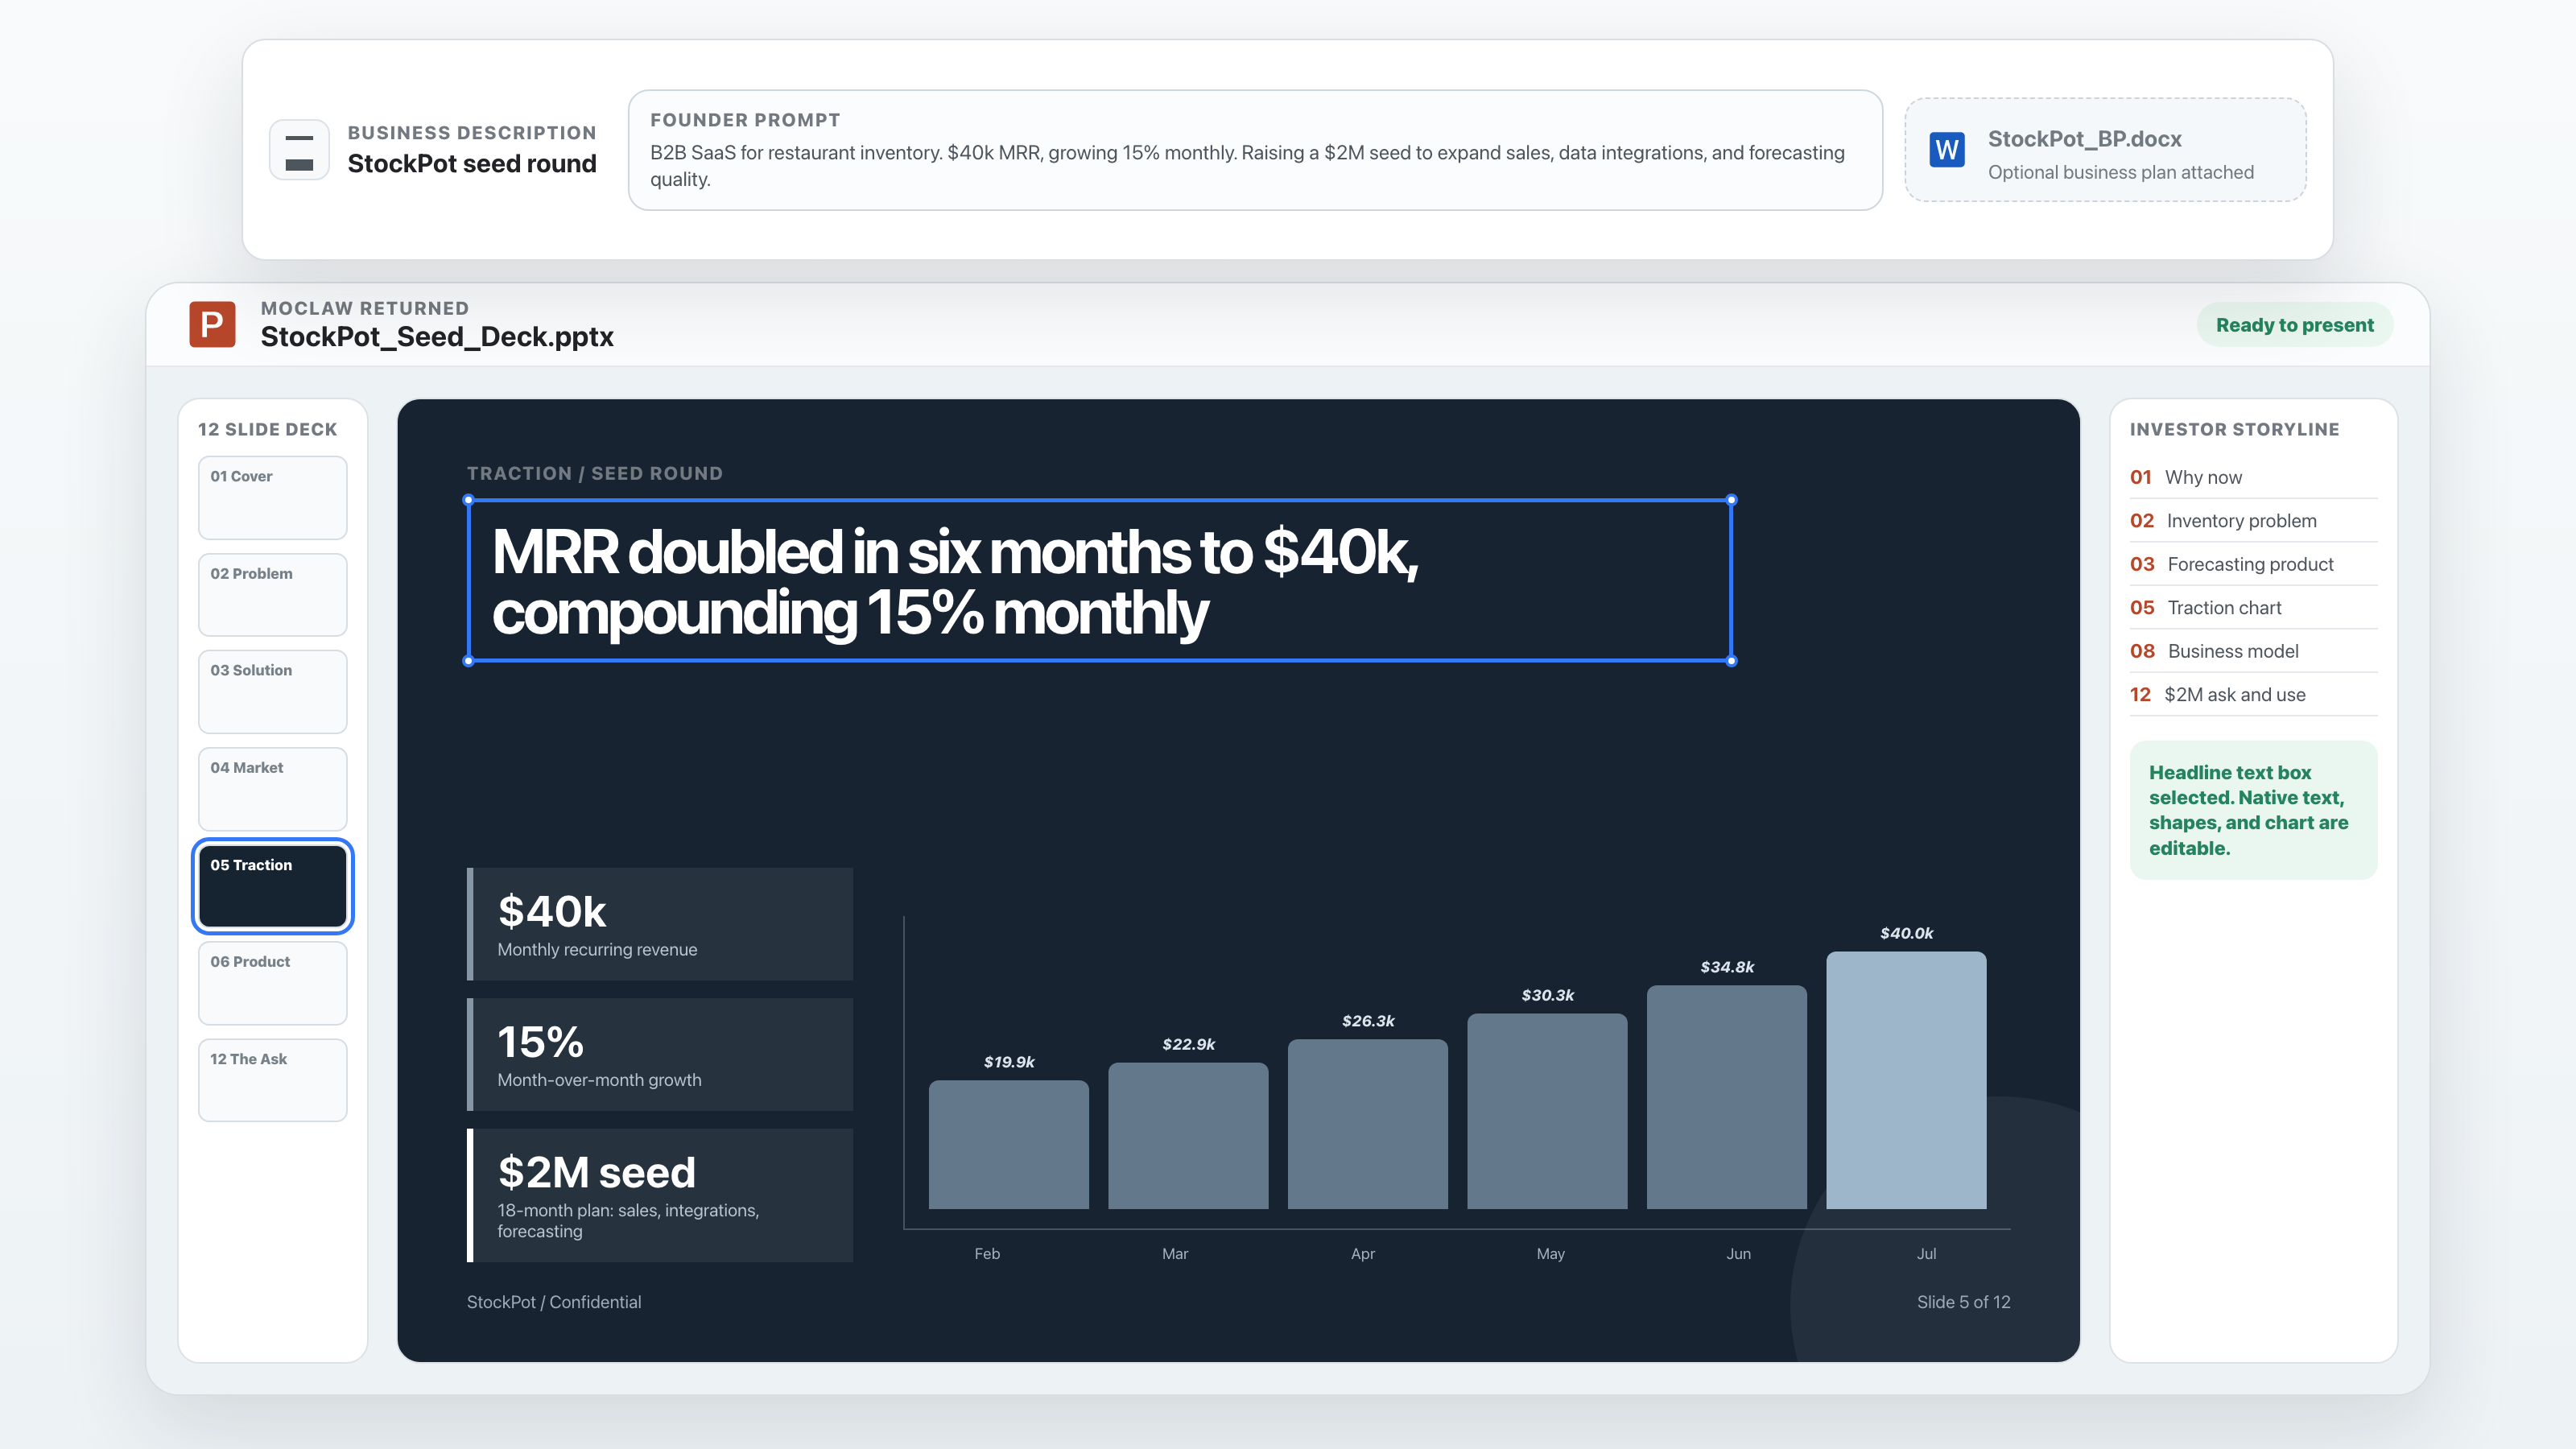Open storyline item 03 Forecasting product
Screen dimensions: 2576x1449
pyautogui.click(x=2253, y=564)
